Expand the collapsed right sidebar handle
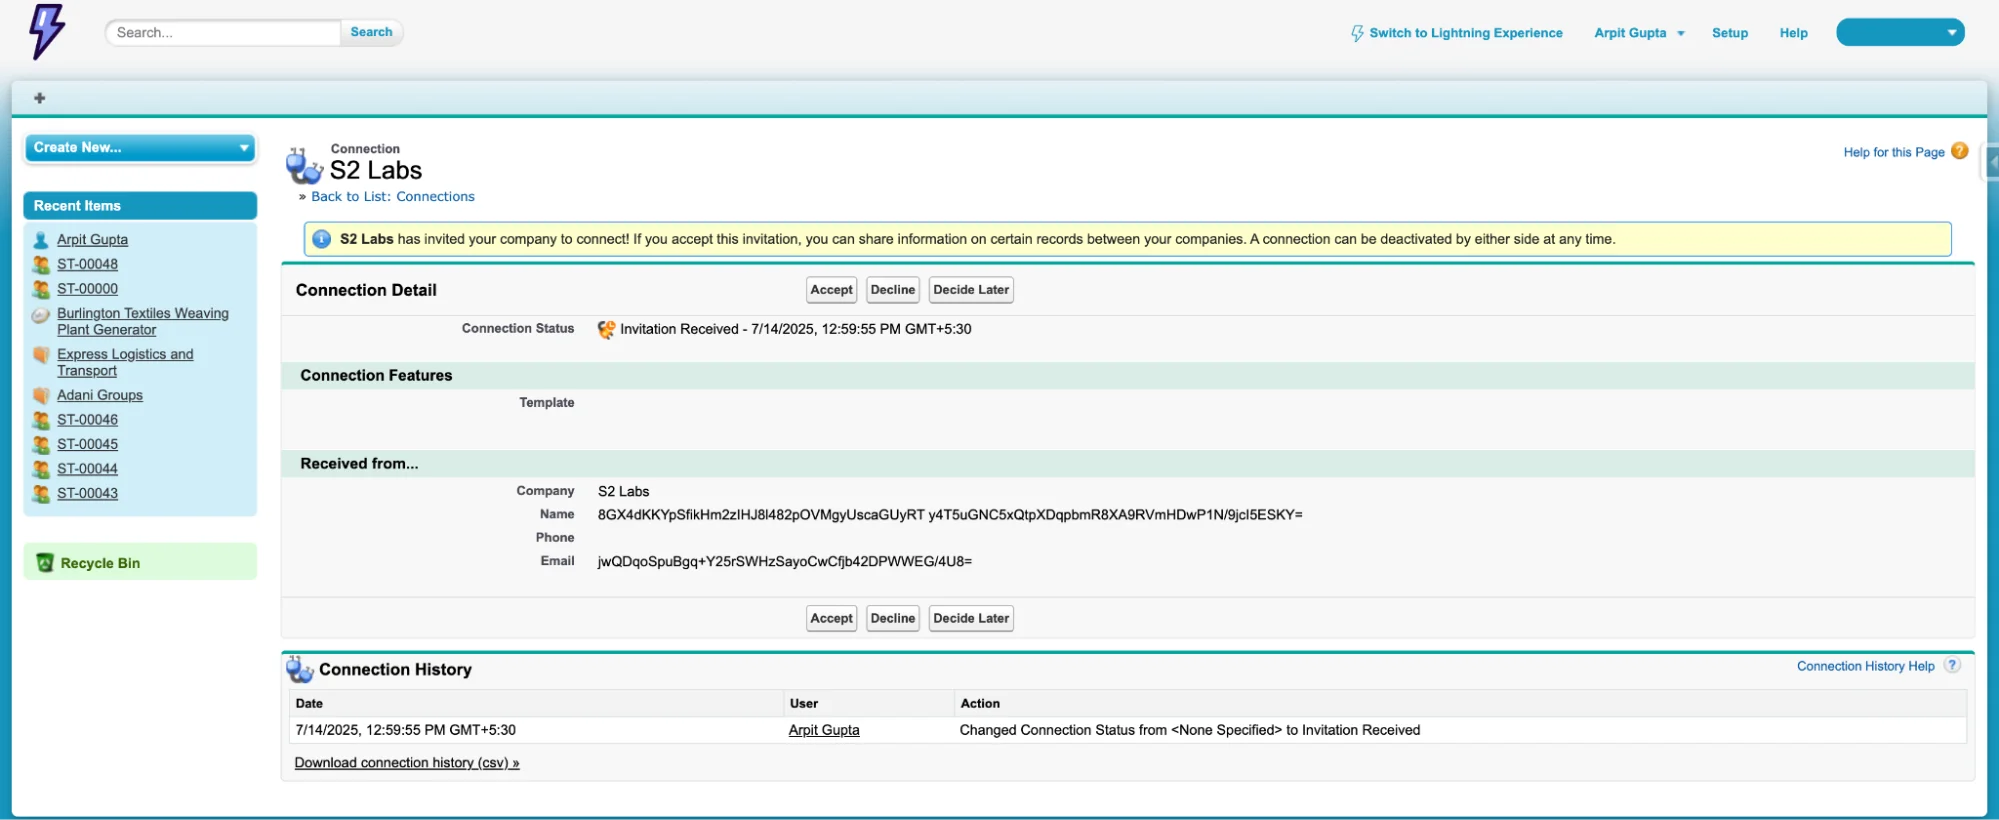 click(x=1991, y=162)
